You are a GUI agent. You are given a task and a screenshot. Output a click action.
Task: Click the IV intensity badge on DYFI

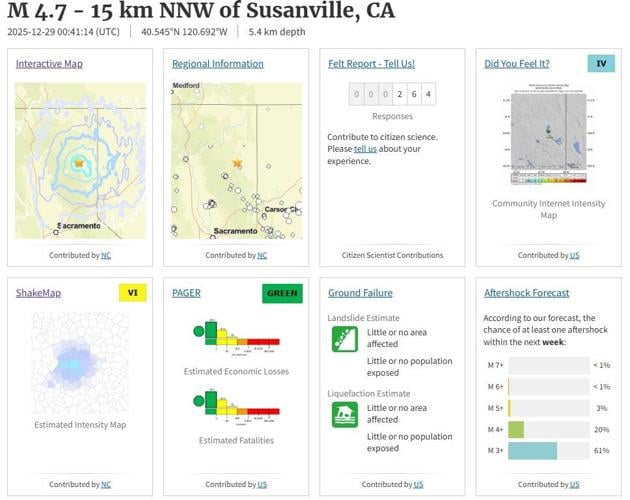pyautogui.click(x=601, y=64)
